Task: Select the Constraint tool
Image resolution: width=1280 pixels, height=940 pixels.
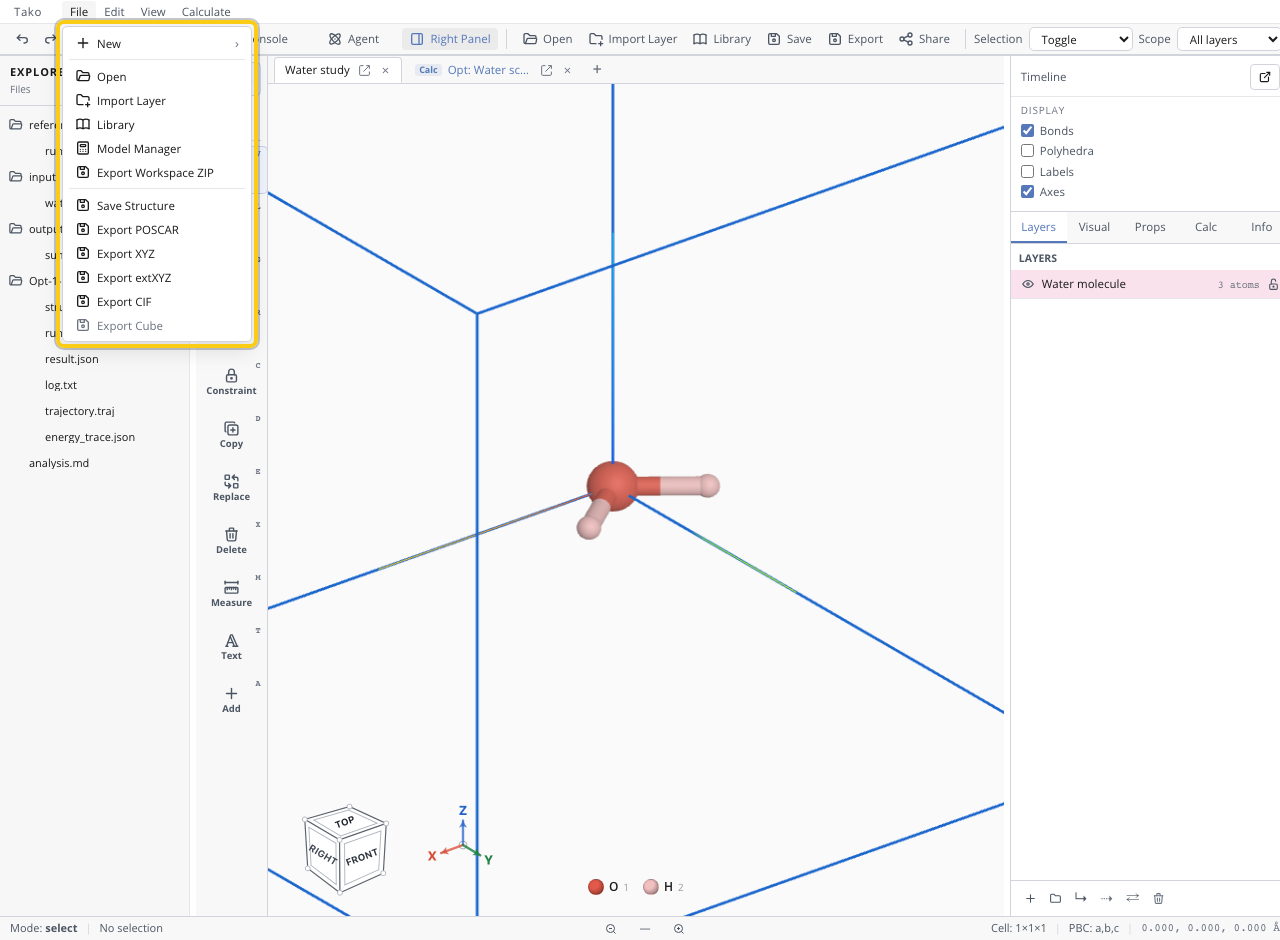Action: pyautogui.click(x=231, y=381)
